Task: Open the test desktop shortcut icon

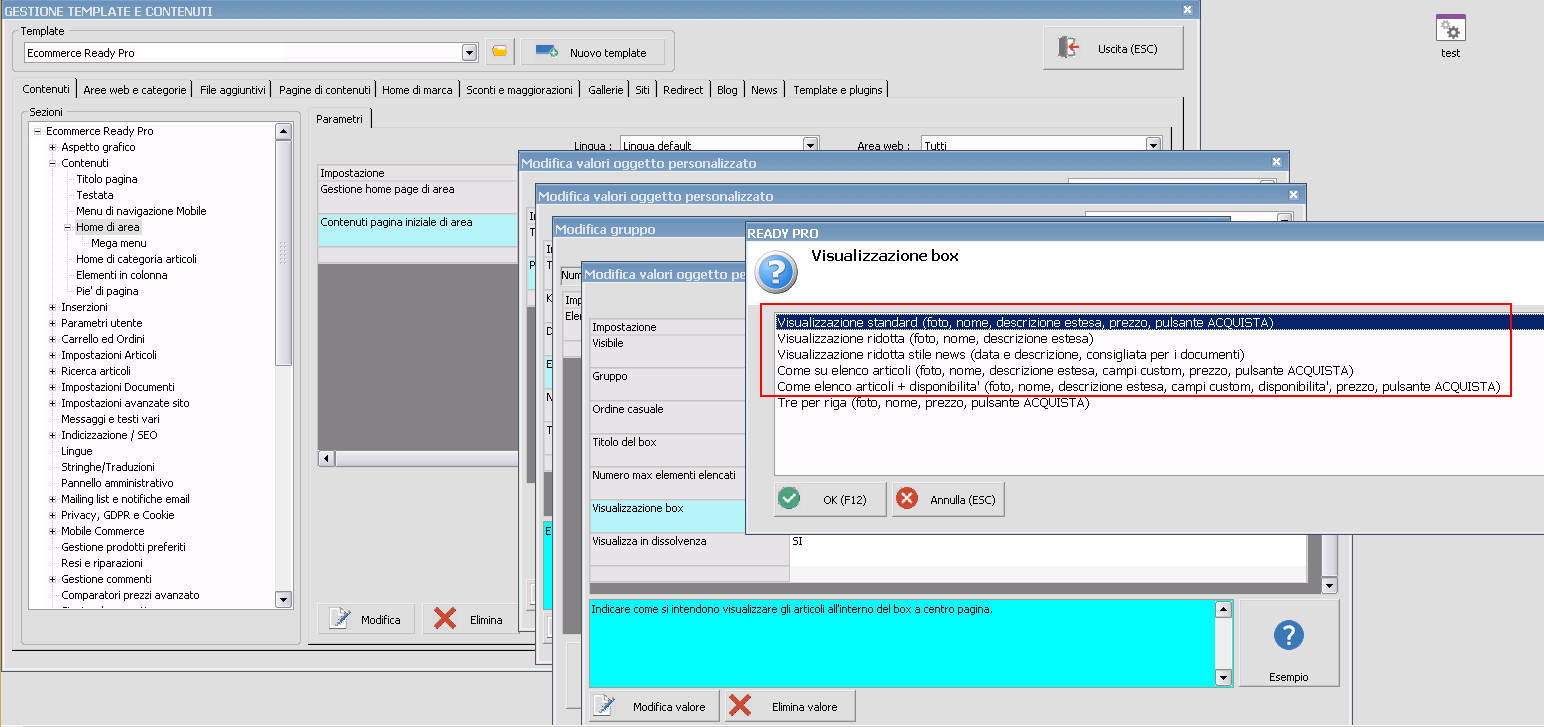Action: (1450, 37)
